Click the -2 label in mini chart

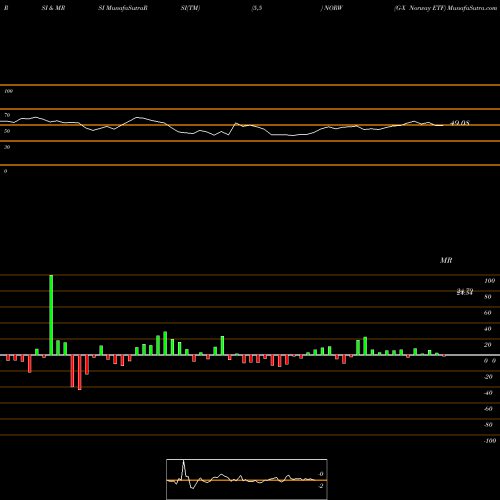click(320, 486)
